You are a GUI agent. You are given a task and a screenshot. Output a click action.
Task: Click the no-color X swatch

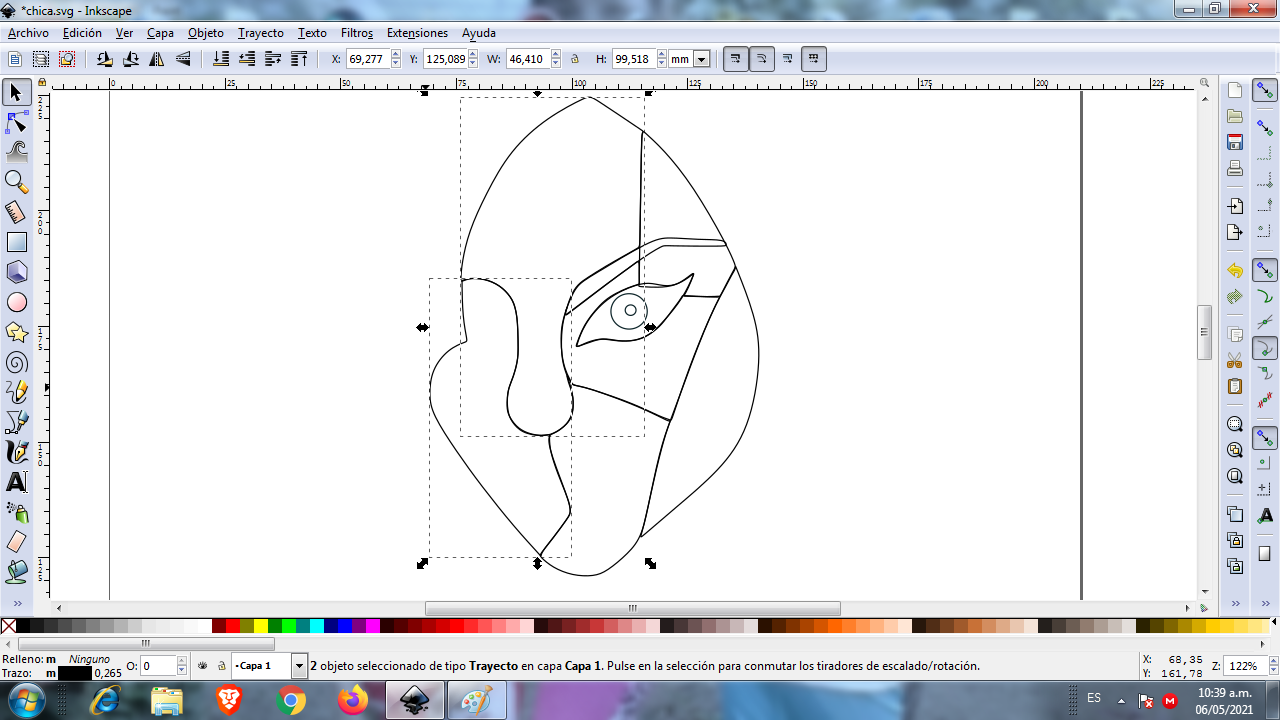tap(8, 626)
